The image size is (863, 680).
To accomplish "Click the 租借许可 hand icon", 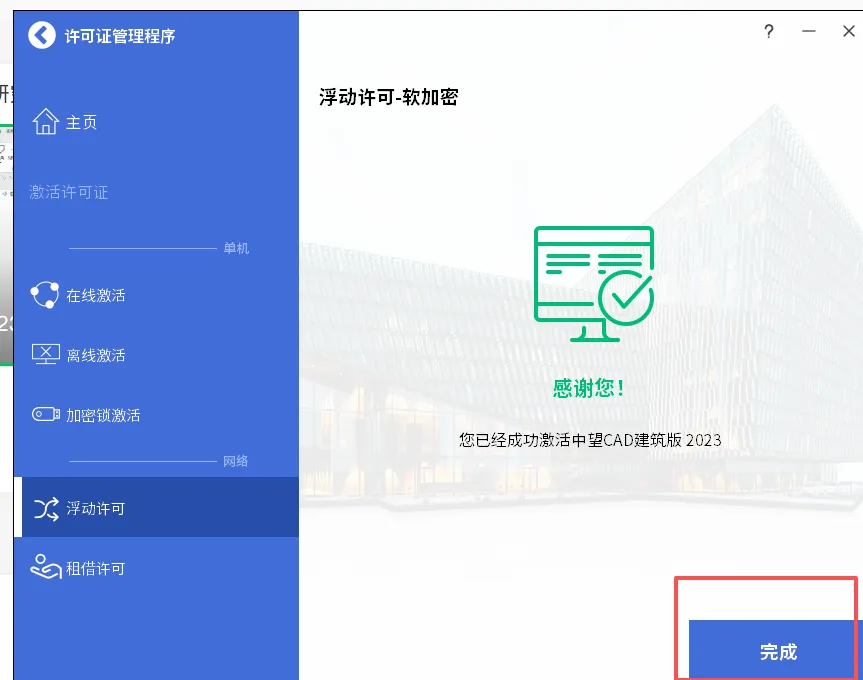I will coord(46,567).
